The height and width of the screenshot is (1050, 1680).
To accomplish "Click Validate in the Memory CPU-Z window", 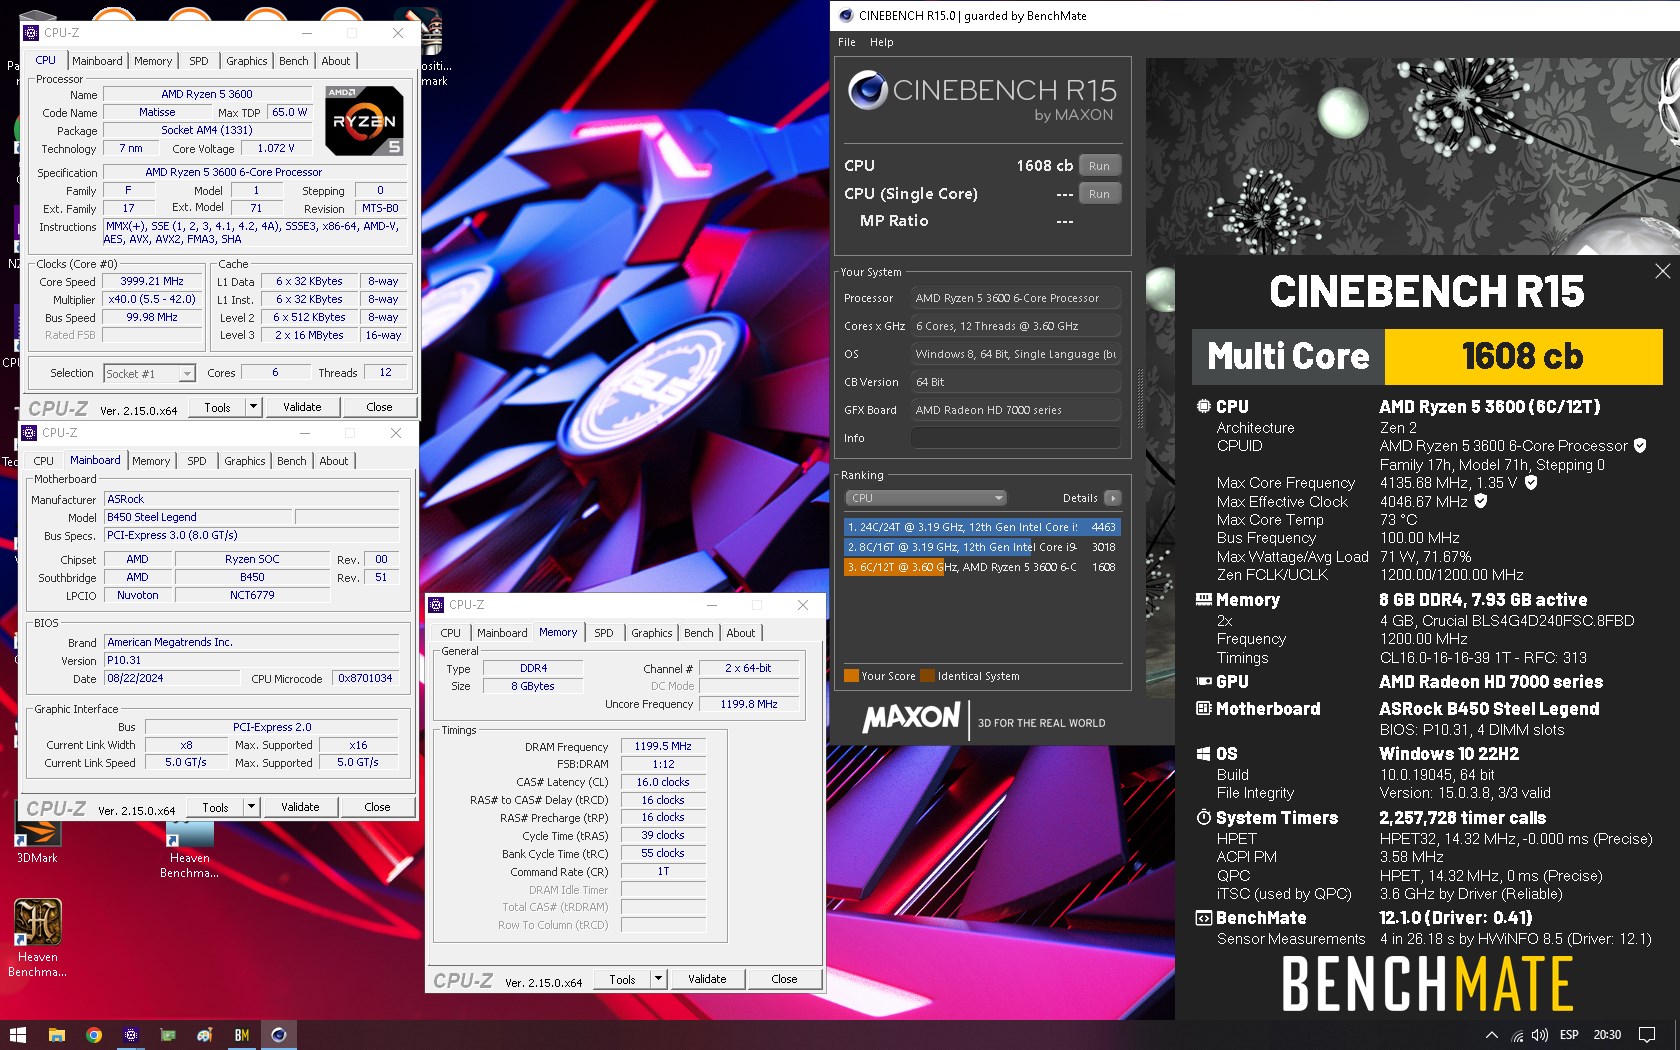I will (x=707, y=979).
